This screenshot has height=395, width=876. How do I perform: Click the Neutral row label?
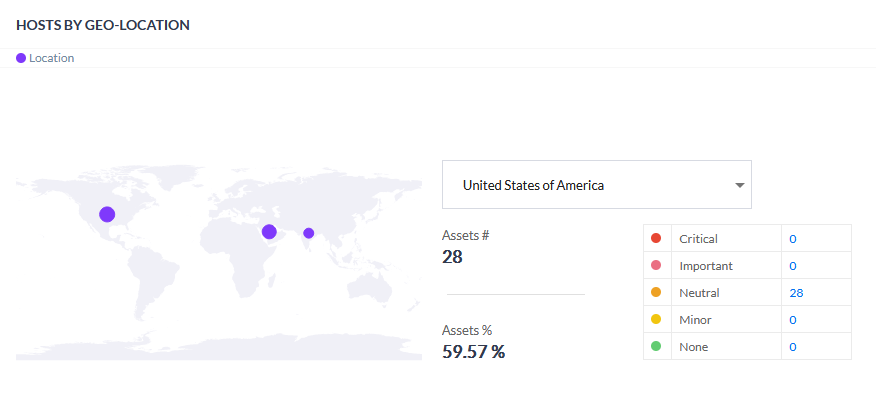click(x=699, y=293)
